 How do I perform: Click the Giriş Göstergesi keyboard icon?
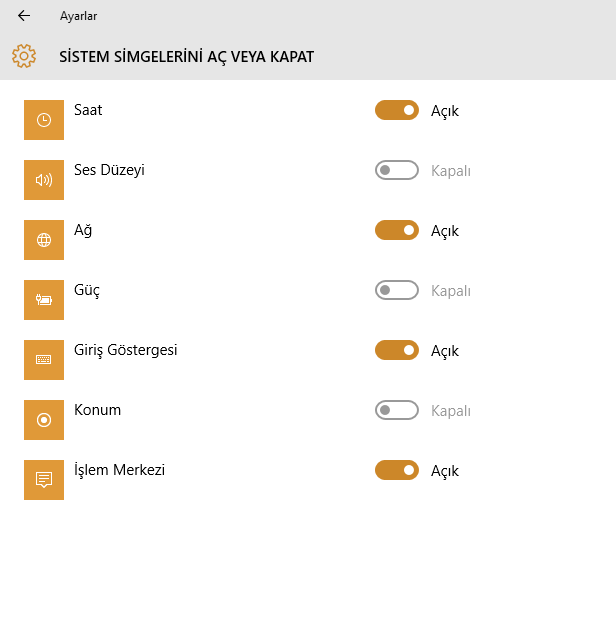(x=44, y=360)
